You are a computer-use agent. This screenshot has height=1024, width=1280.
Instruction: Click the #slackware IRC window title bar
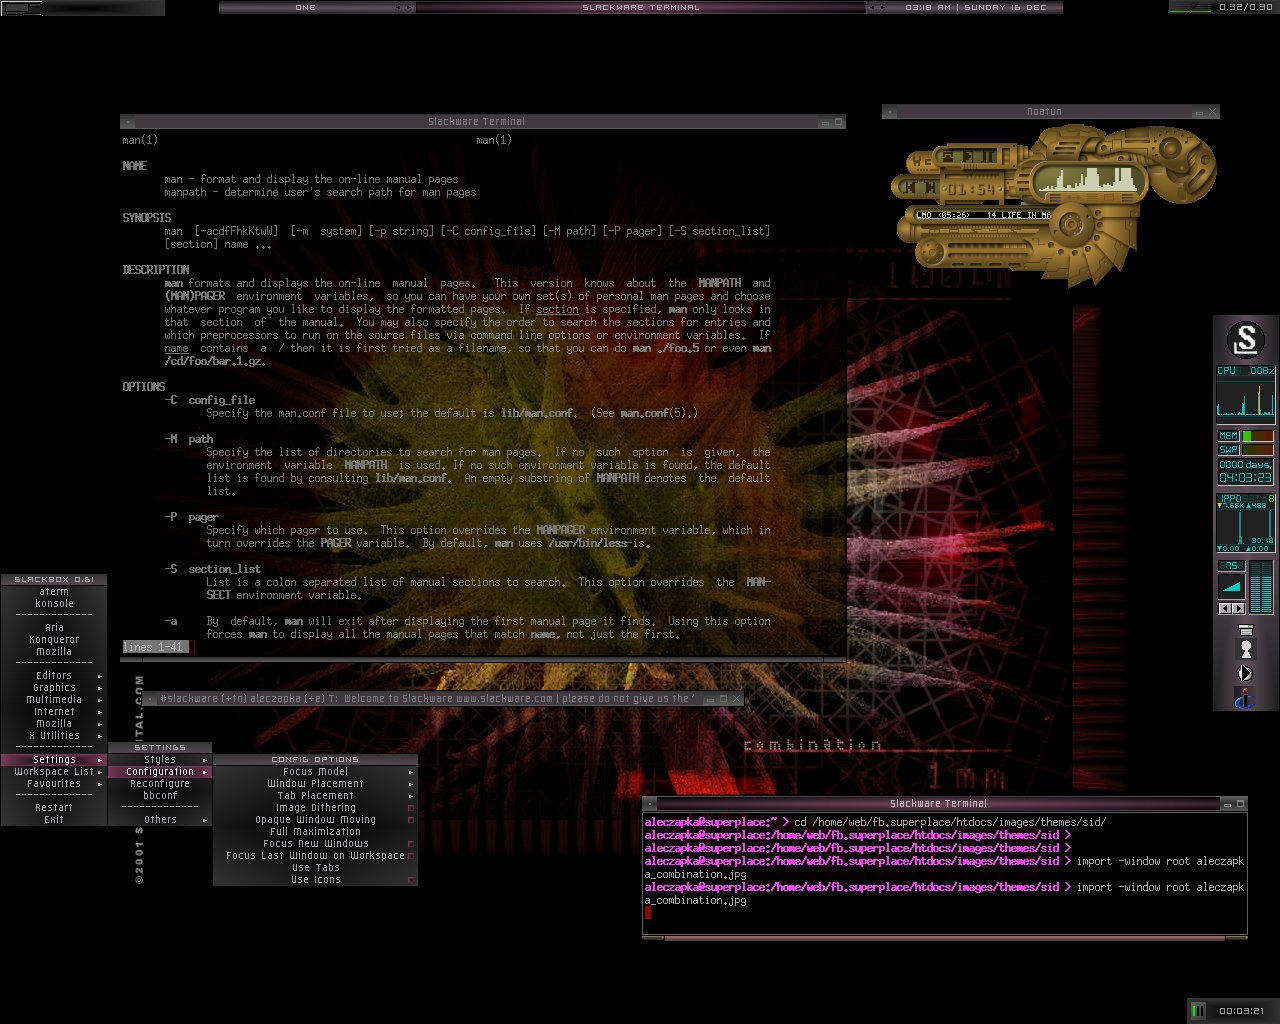pos(443,698)
